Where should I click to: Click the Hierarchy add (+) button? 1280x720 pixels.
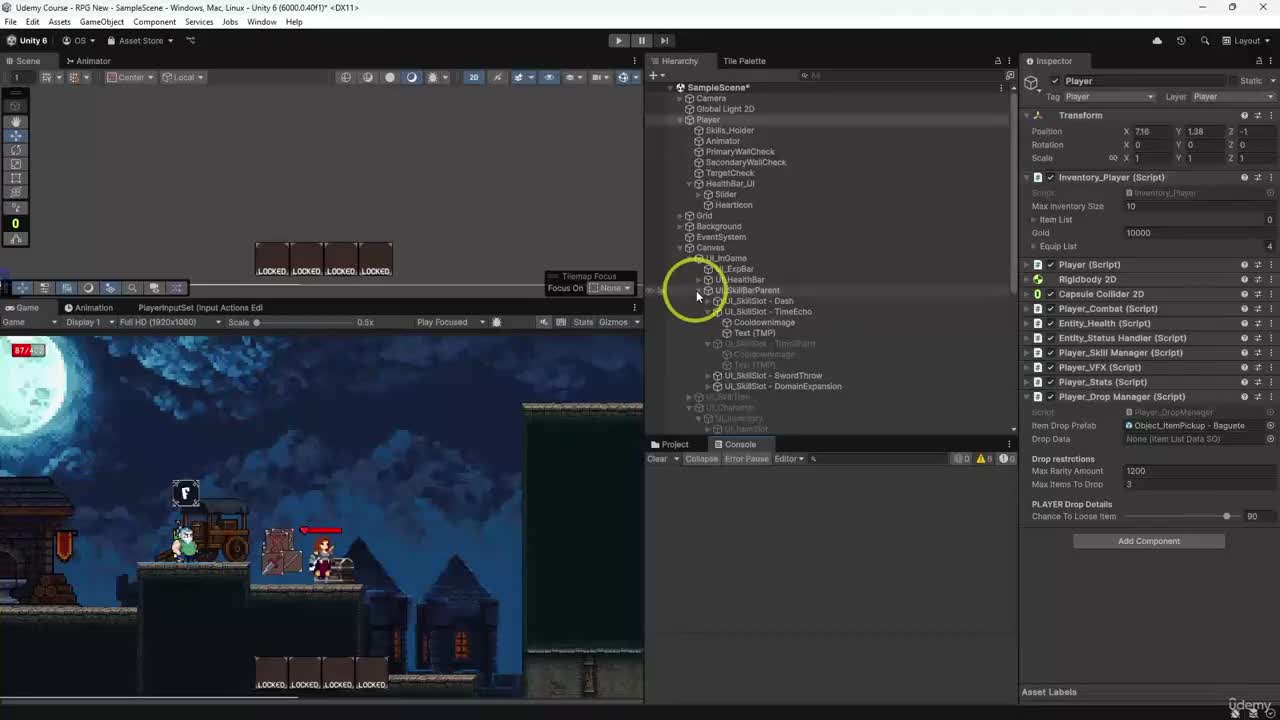click(x=653, y=76)
